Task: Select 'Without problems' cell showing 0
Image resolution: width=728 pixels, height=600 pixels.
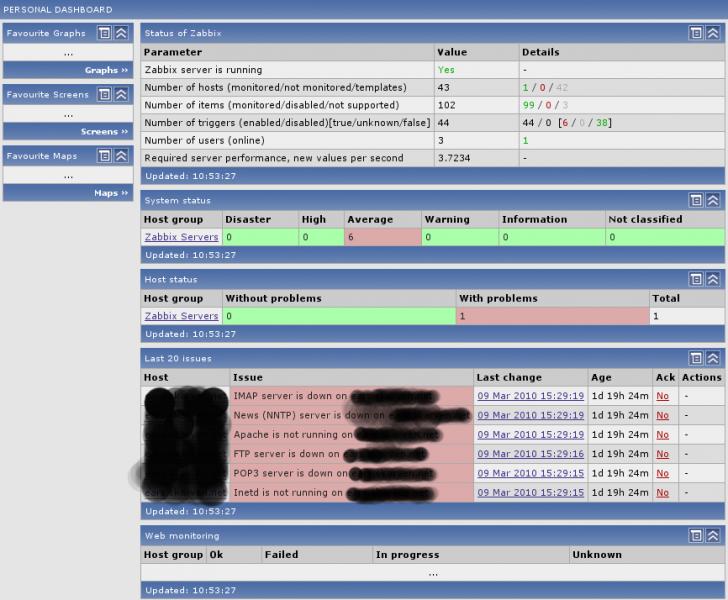Action: 339,316
